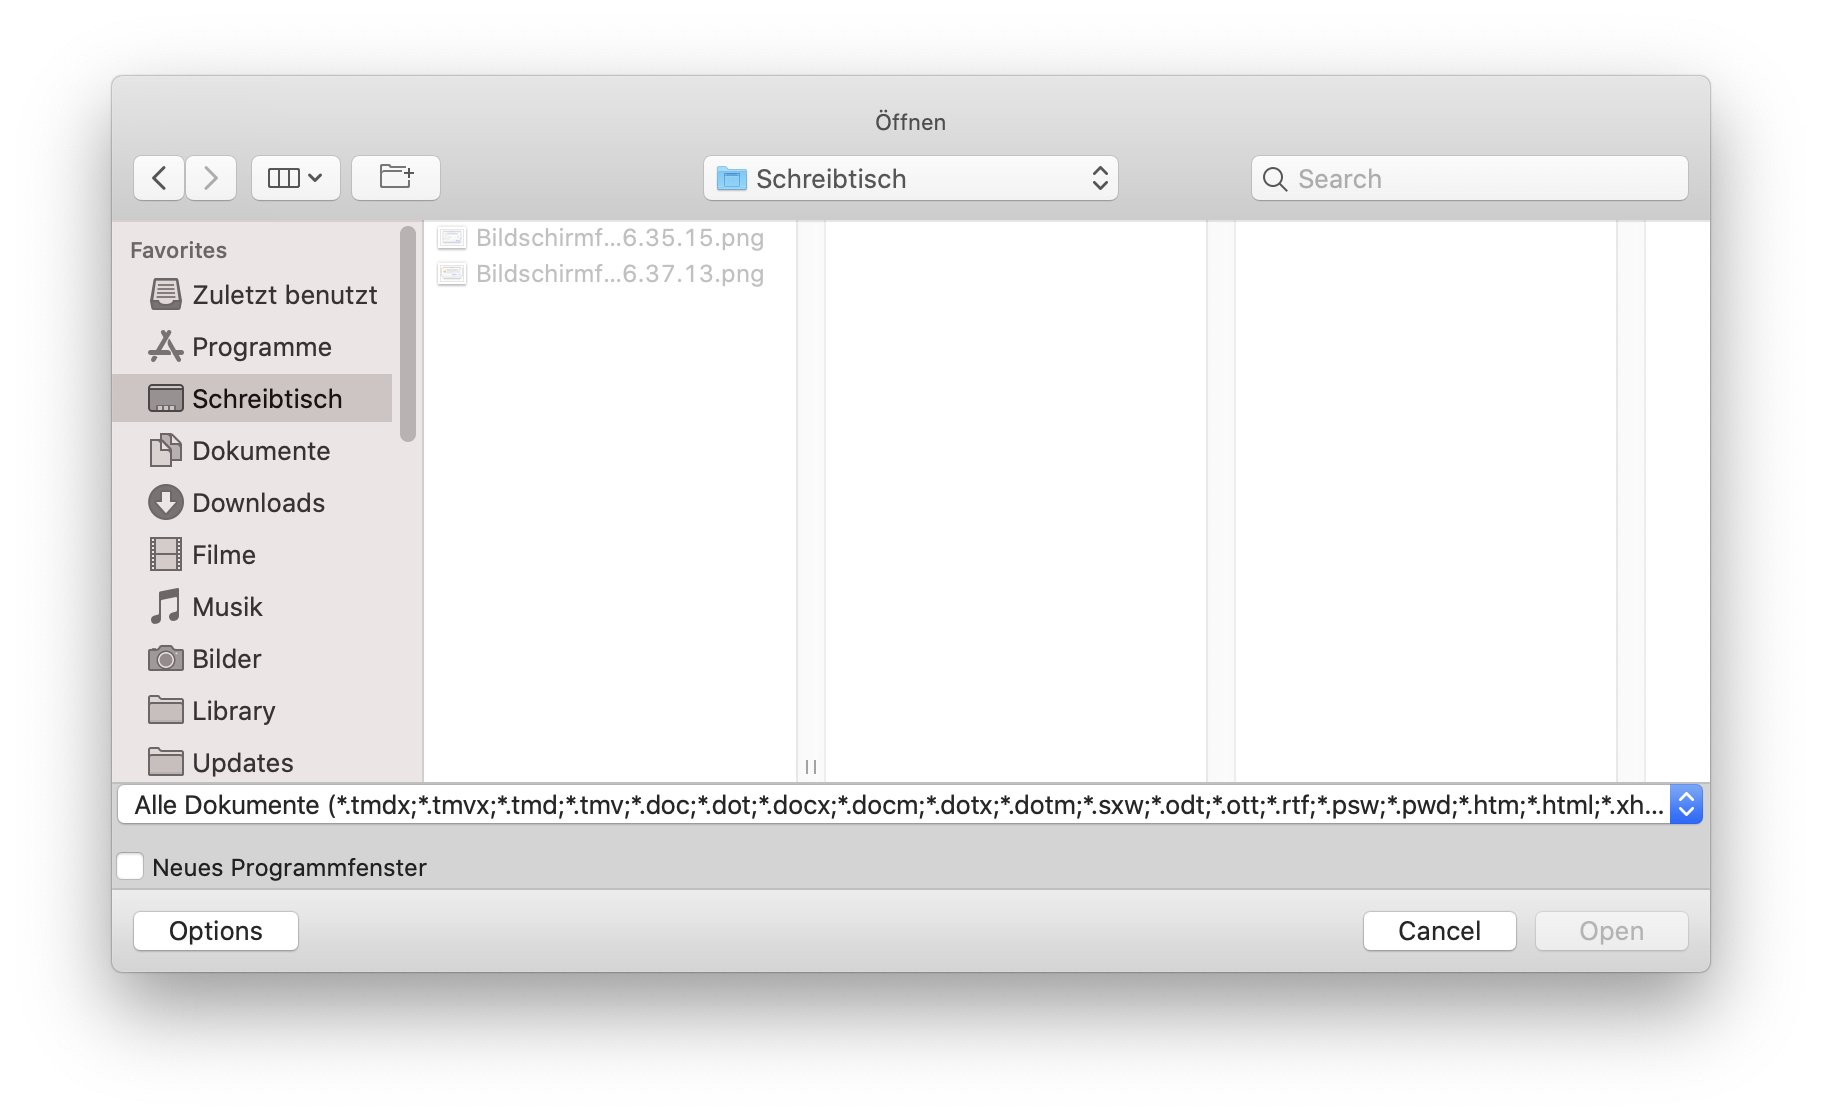
Task: Click the Downloads arrow icon
Action: click(x=166, y=502)
